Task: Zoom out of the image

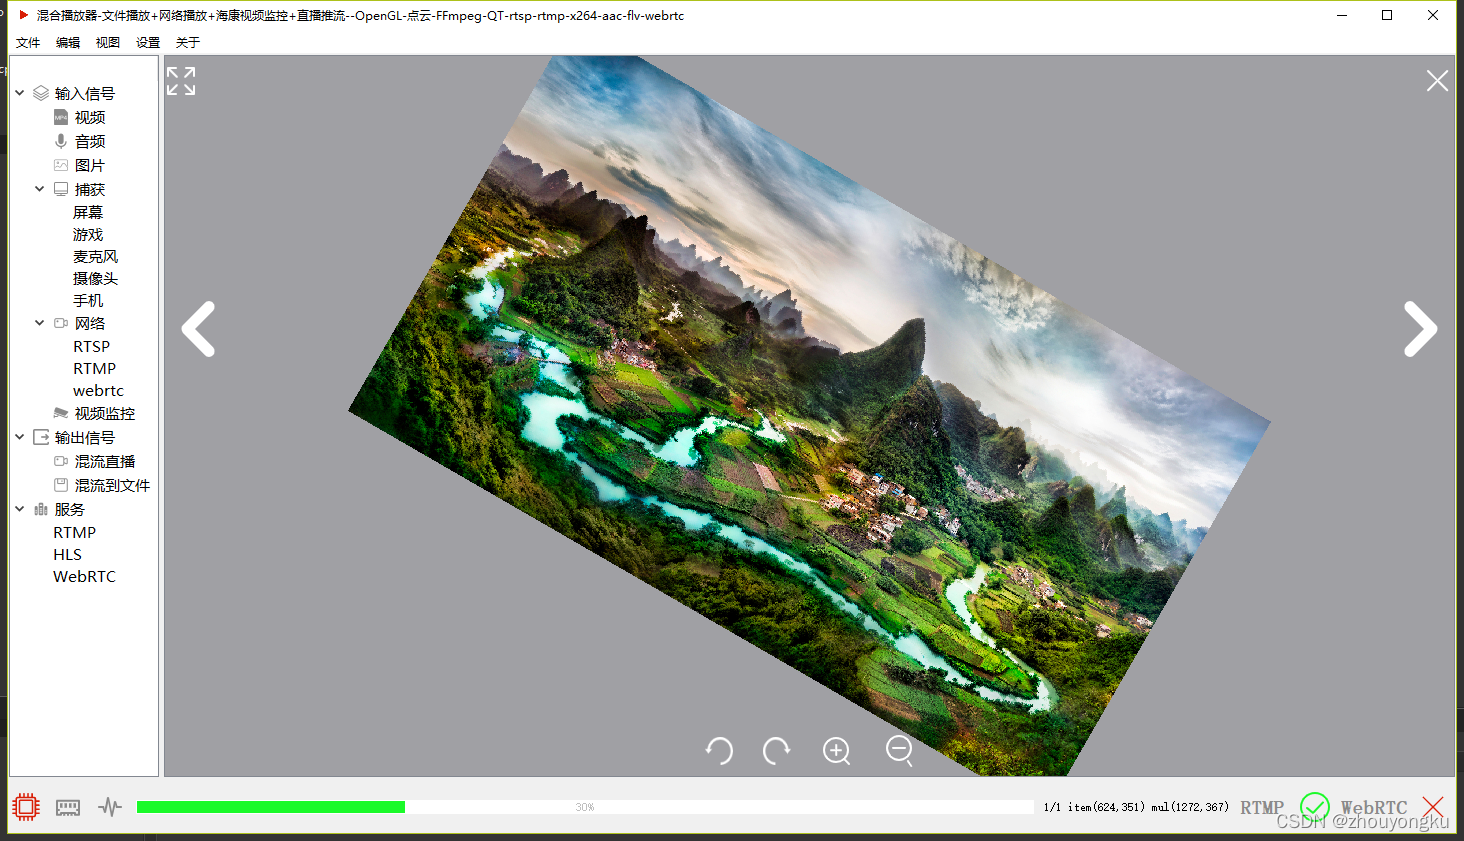Action: (x=900, y=750)
